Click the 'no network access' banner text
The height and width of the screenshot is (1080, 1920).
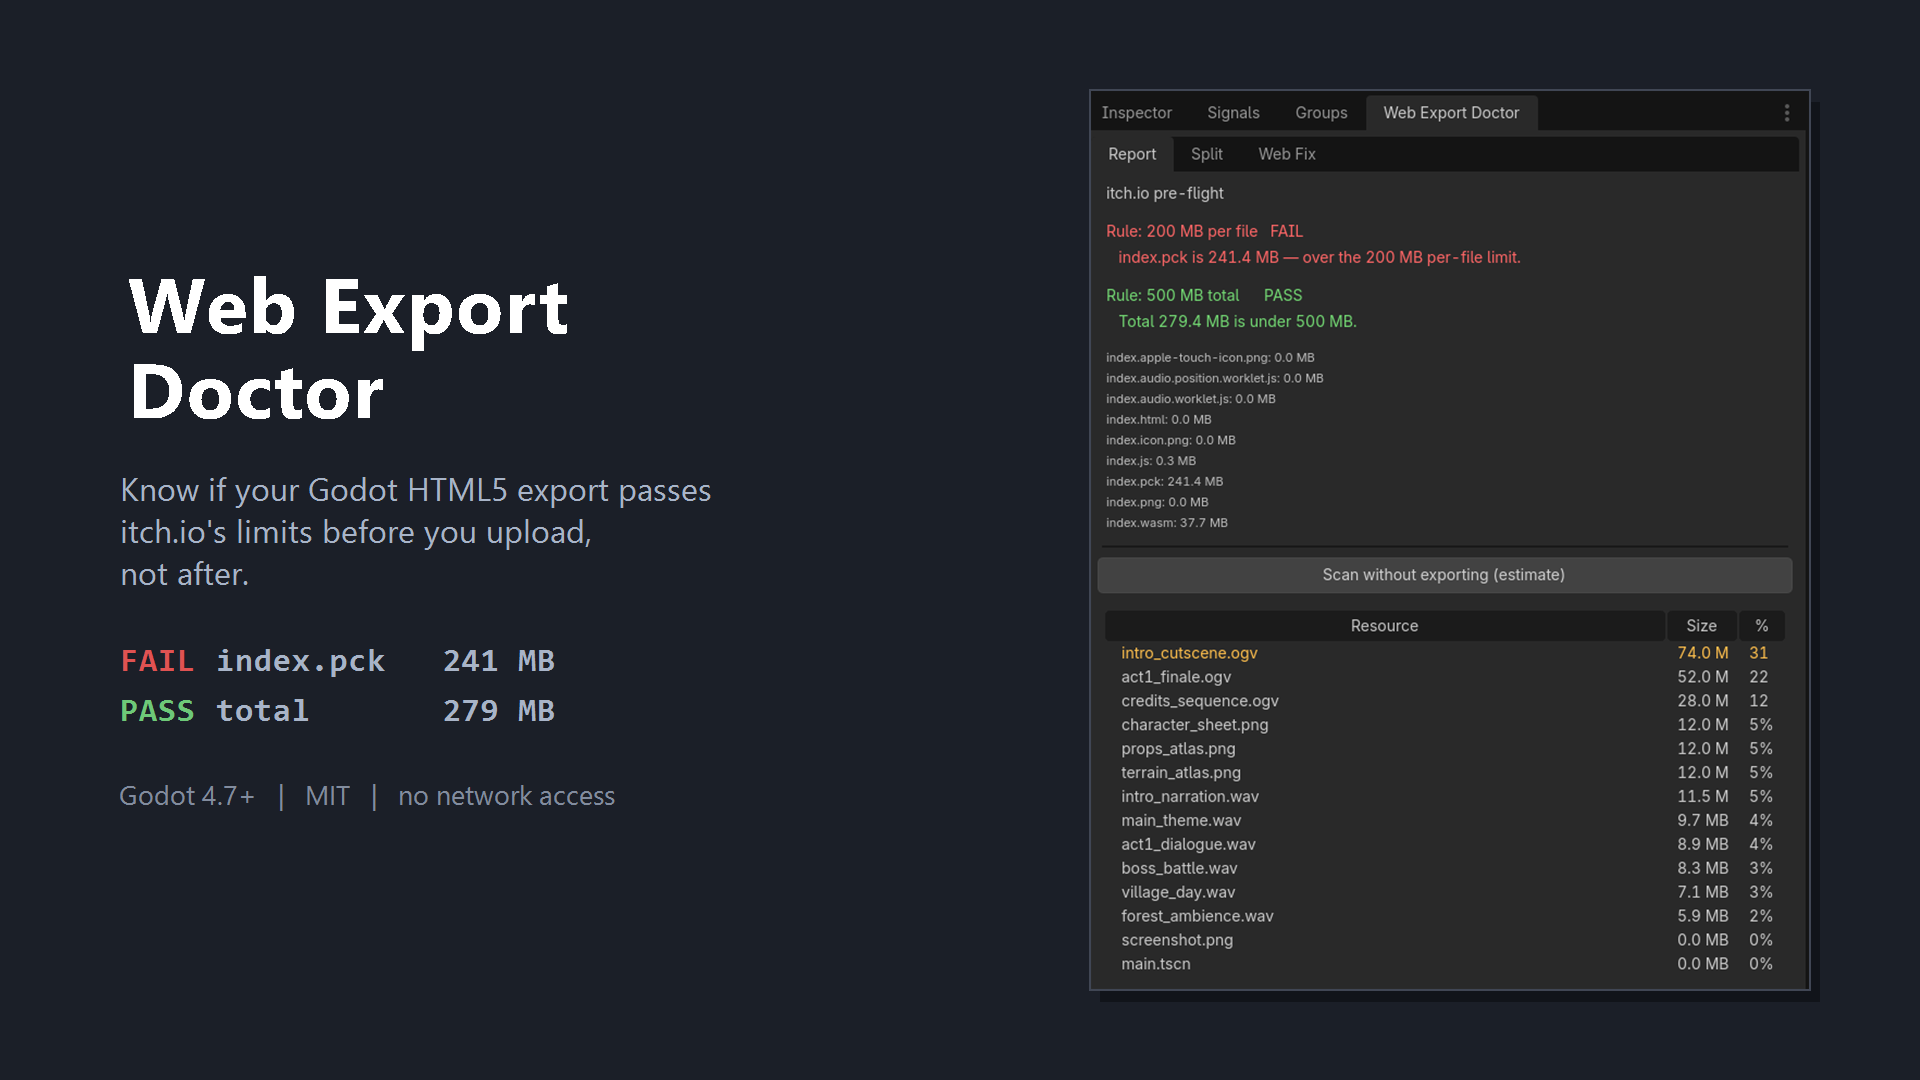click(506, 796)
